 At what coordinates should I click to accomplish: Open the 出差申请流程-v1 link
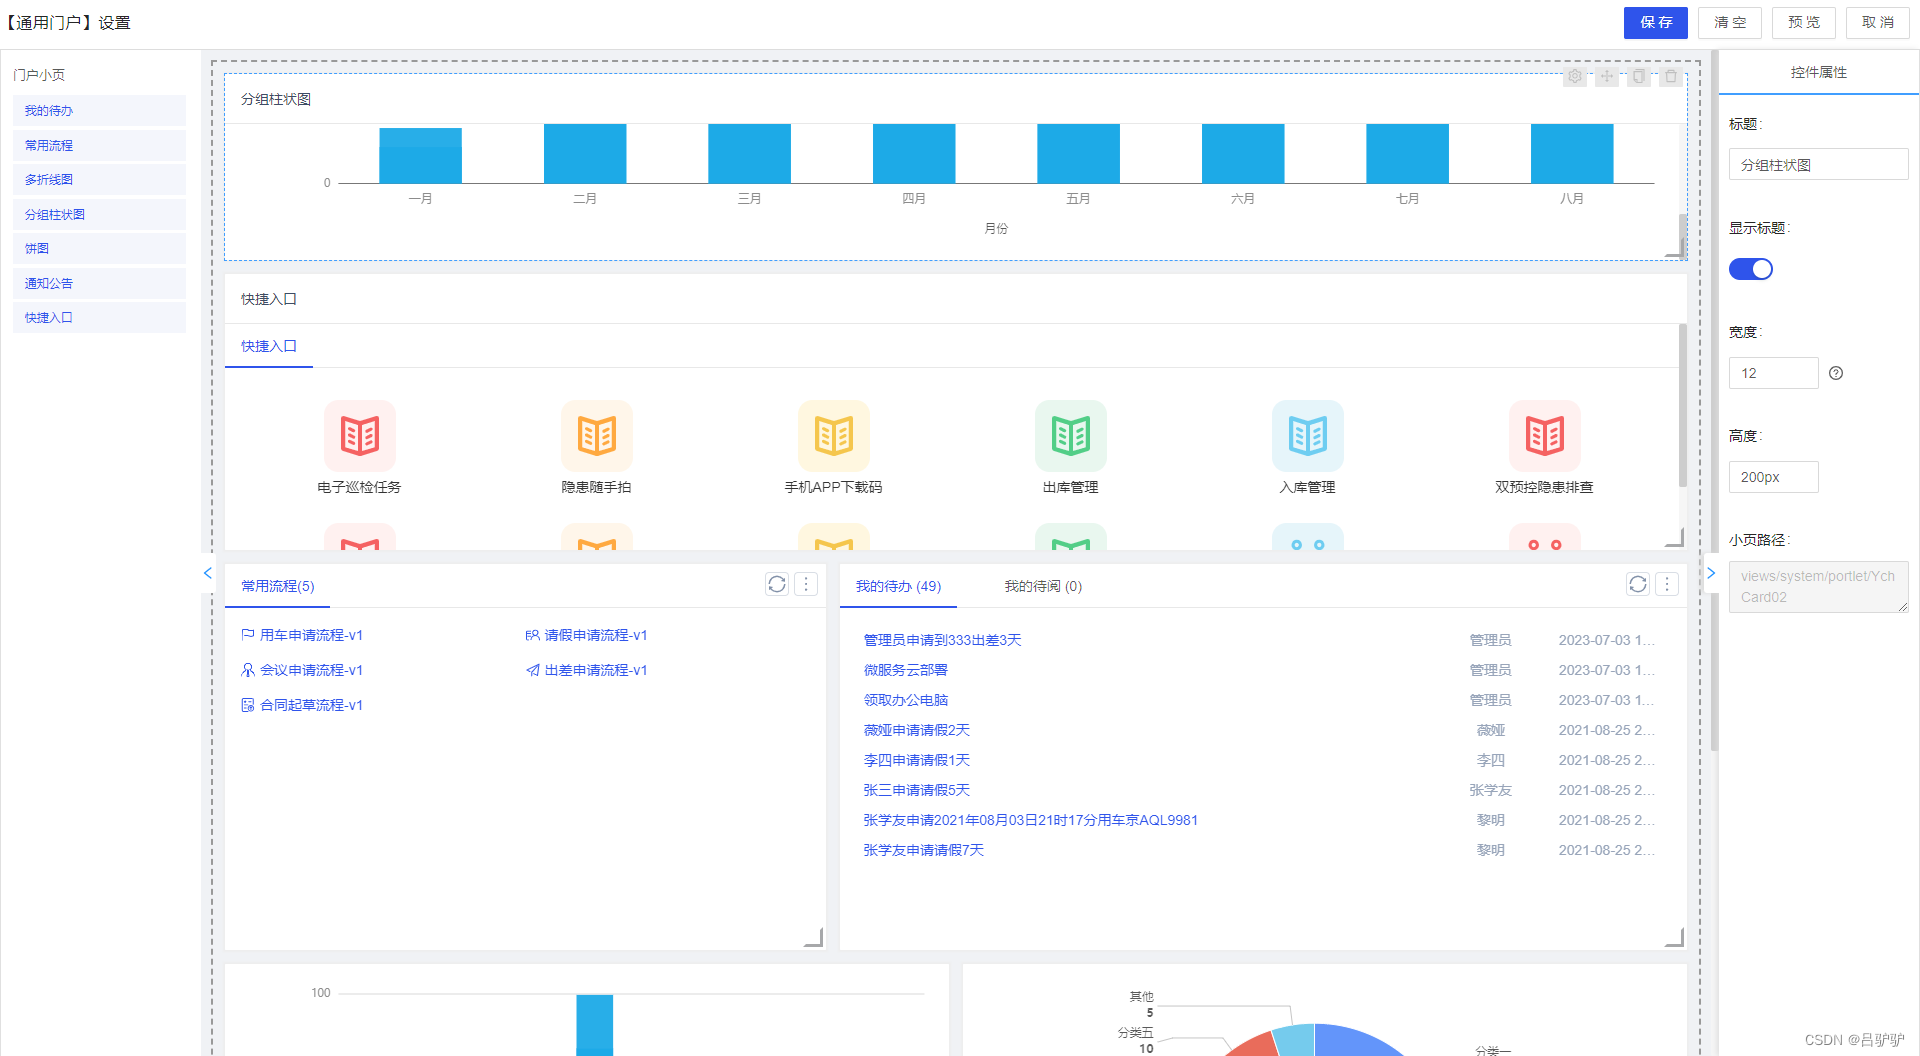[x=586, y=670]
